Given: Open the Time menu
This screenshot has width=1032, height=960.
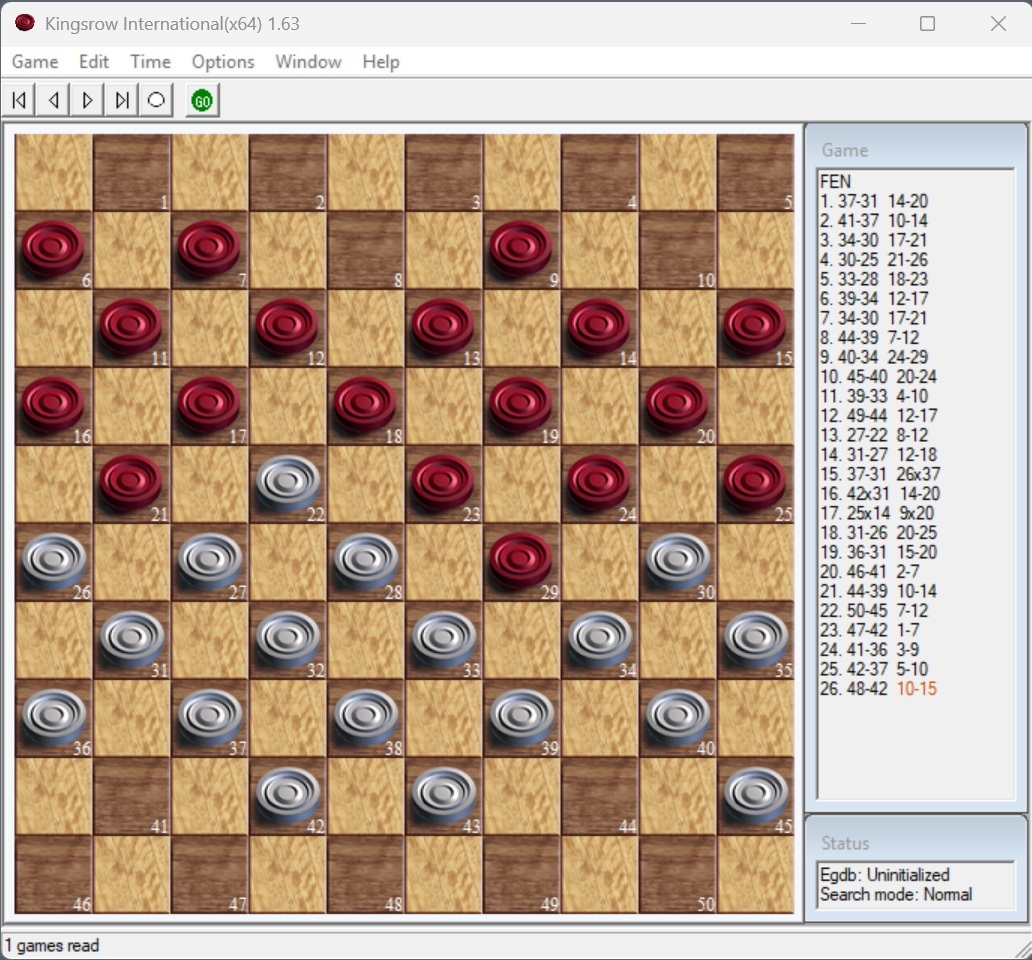Looking at the screenshot, I should click(x=150, y=62).
